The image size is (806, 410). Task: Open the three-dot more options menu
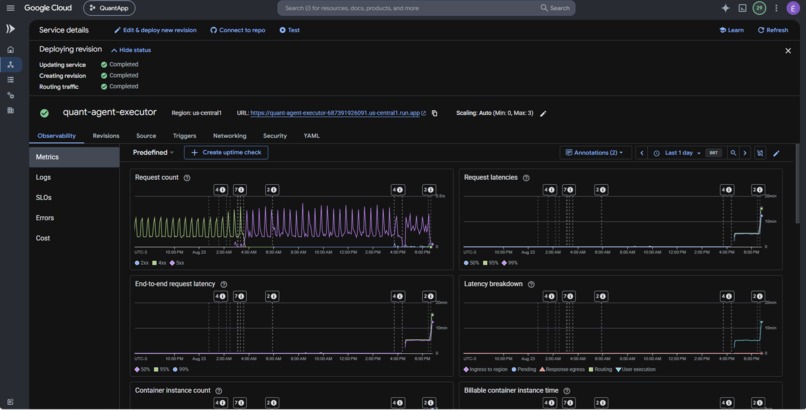point(776,8)
